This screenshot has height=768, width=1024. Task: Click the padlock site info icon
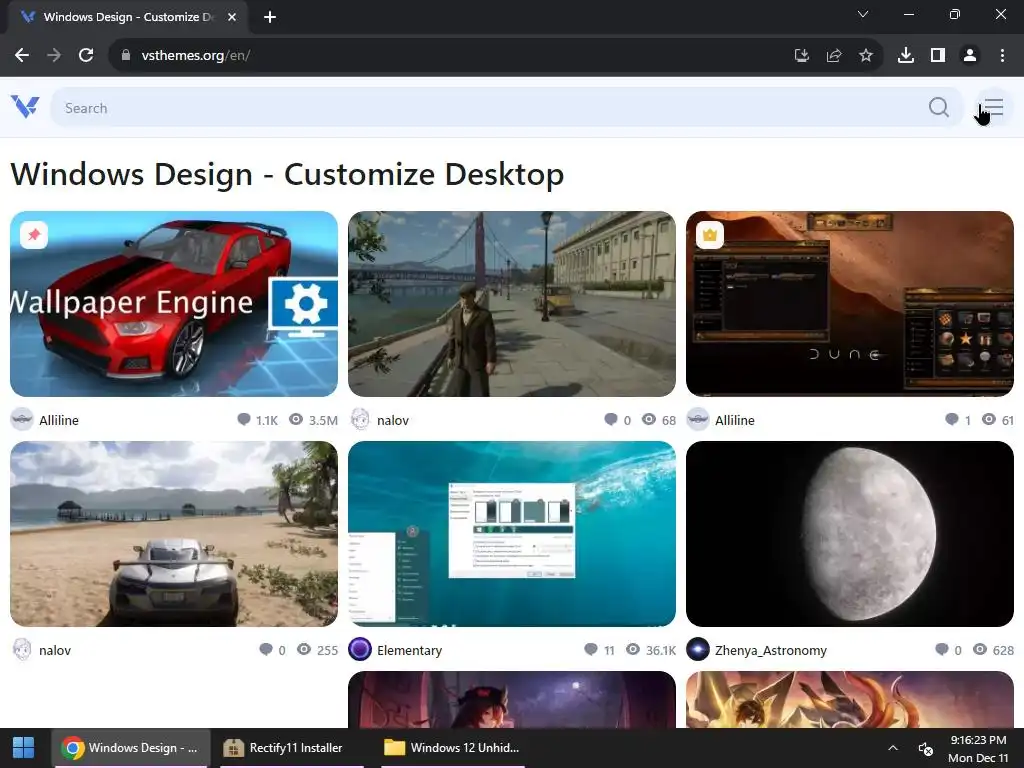click(x=126, y=56)
